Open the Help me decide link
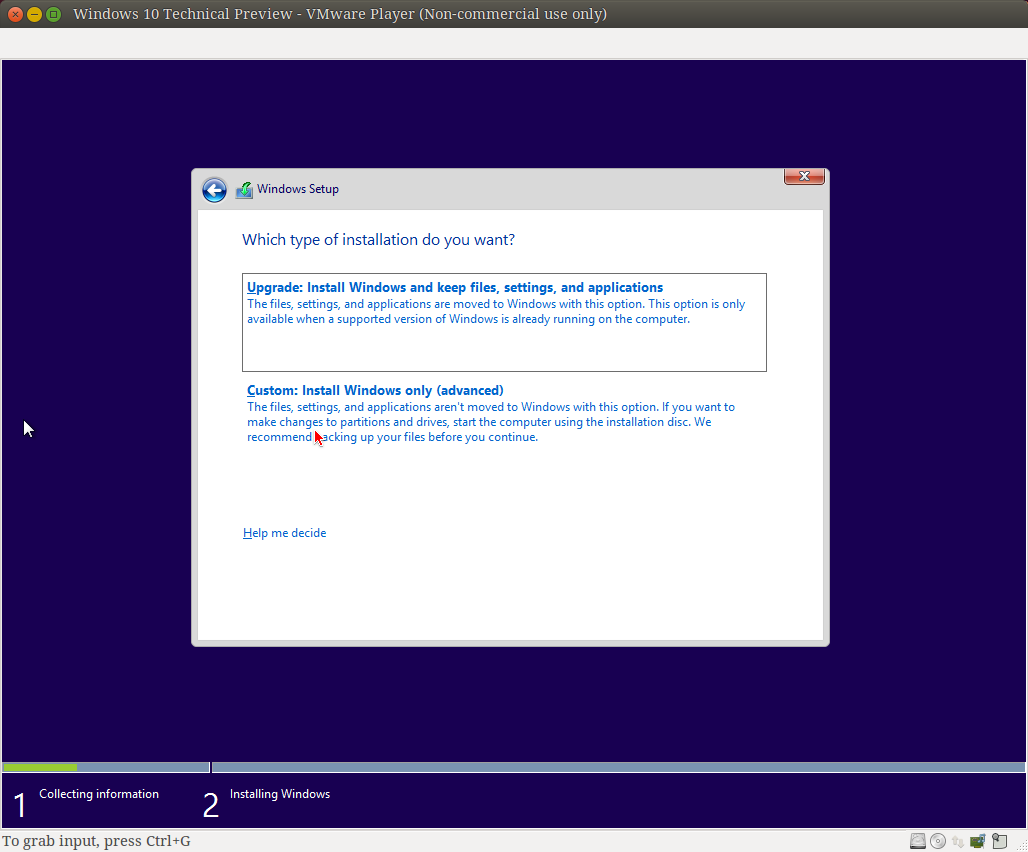The width and height of the screenshot is (1028, 852). [285, 533]
